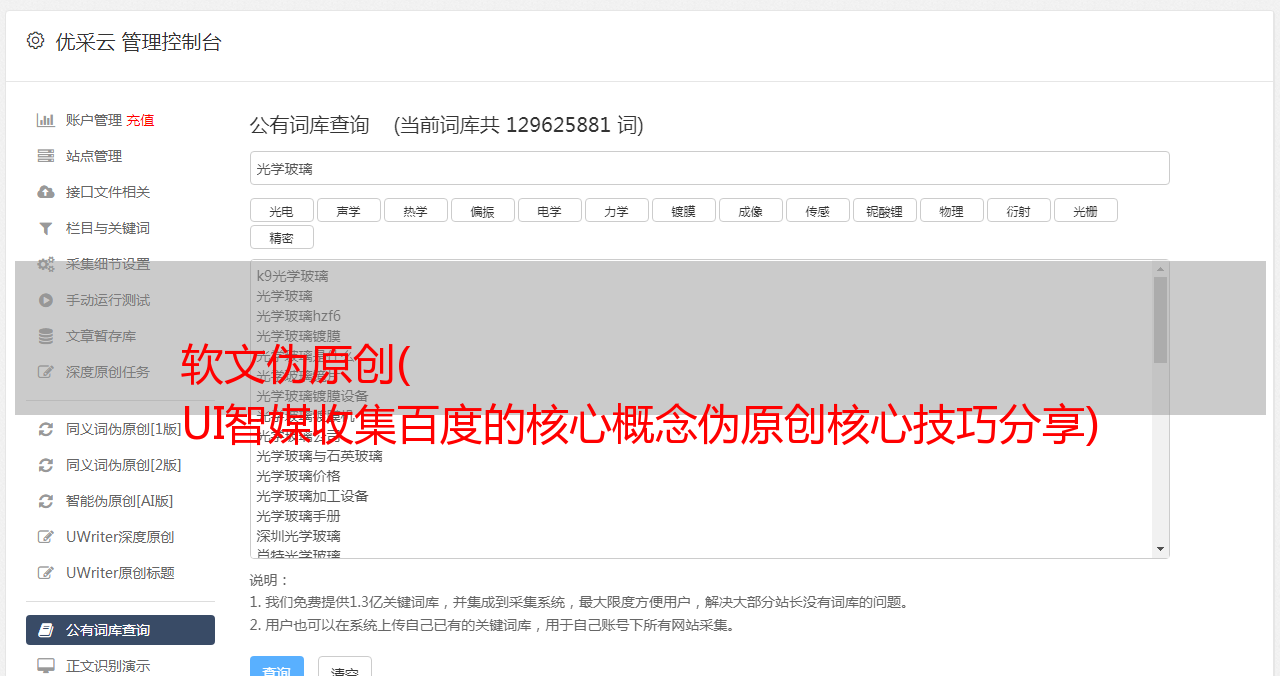The width and height of the screenshot is (1280, 676).
Task: Click the k9光学玻璃 row in results
Action: (292, 276)
